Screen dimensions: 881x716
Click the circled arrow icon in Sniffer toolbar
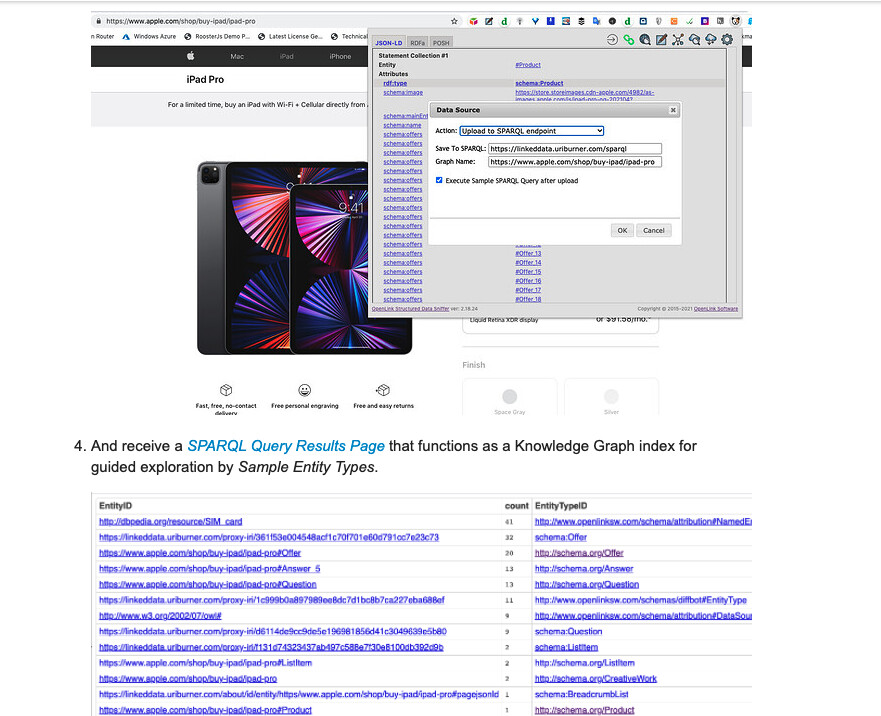click(612, 39)
